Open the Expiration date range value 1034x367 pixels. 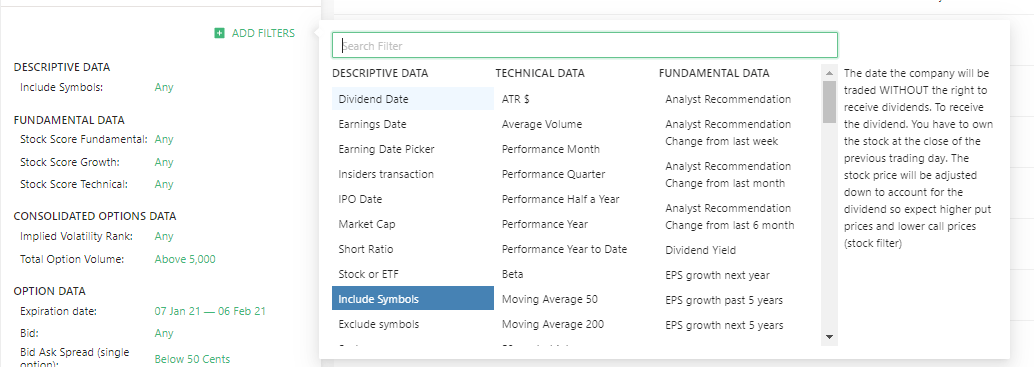tap(210, 311)
